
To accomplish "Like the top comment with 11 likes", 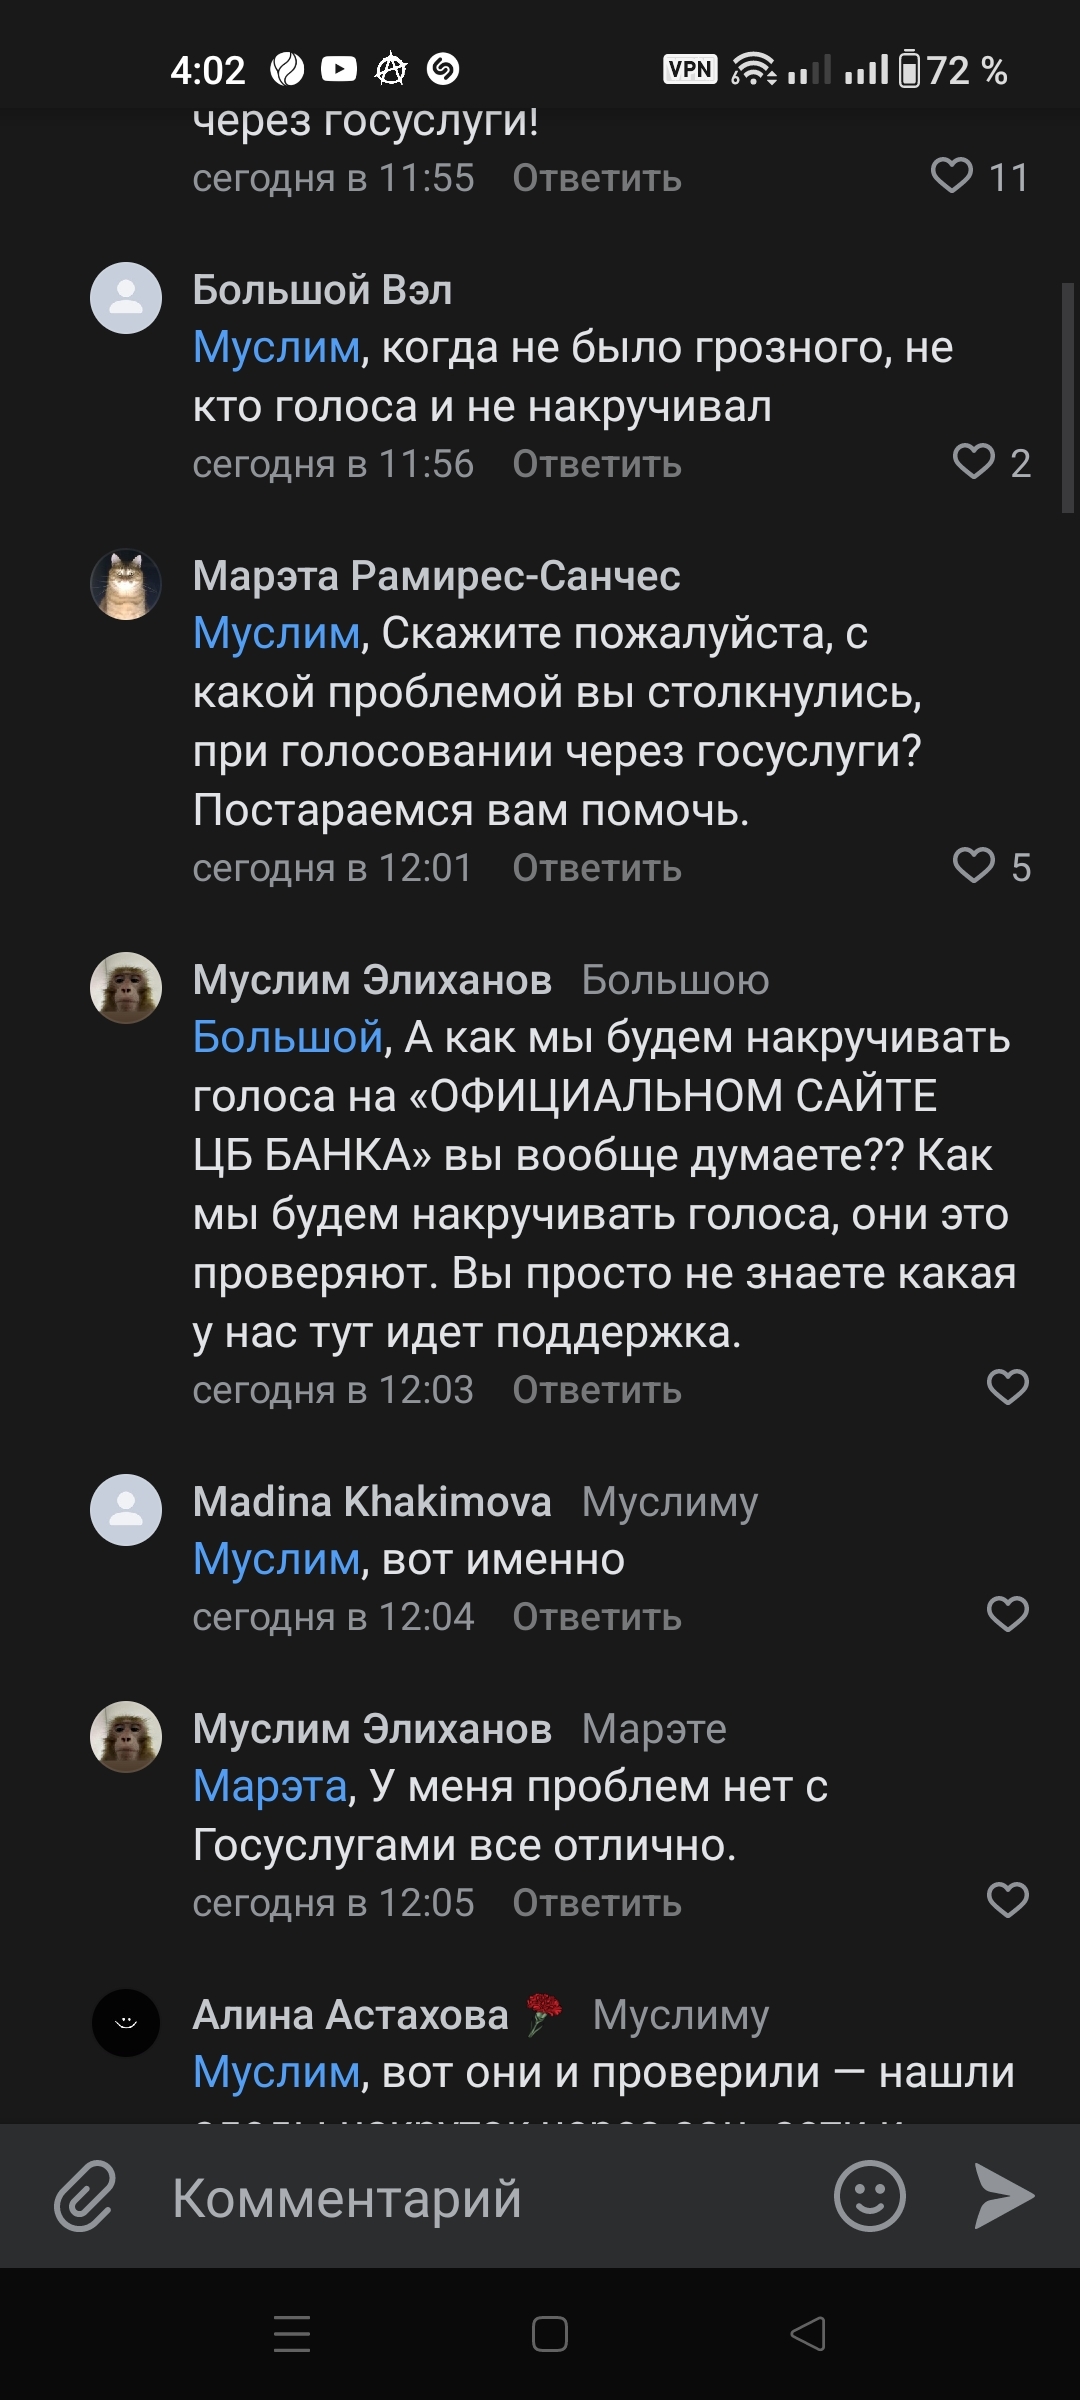I will click(951, 176).
